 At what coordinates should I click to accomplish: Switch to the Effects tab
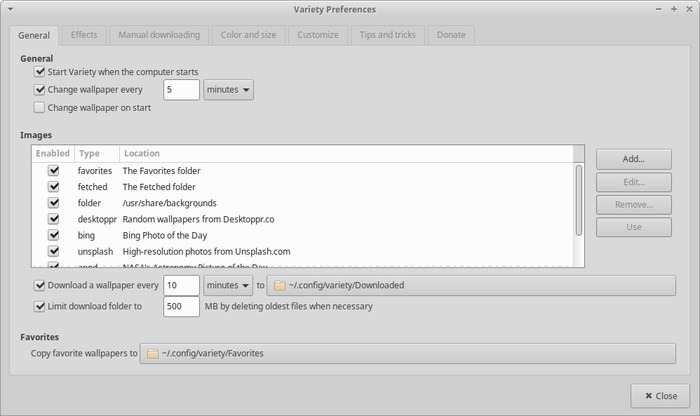pos(84,35)
